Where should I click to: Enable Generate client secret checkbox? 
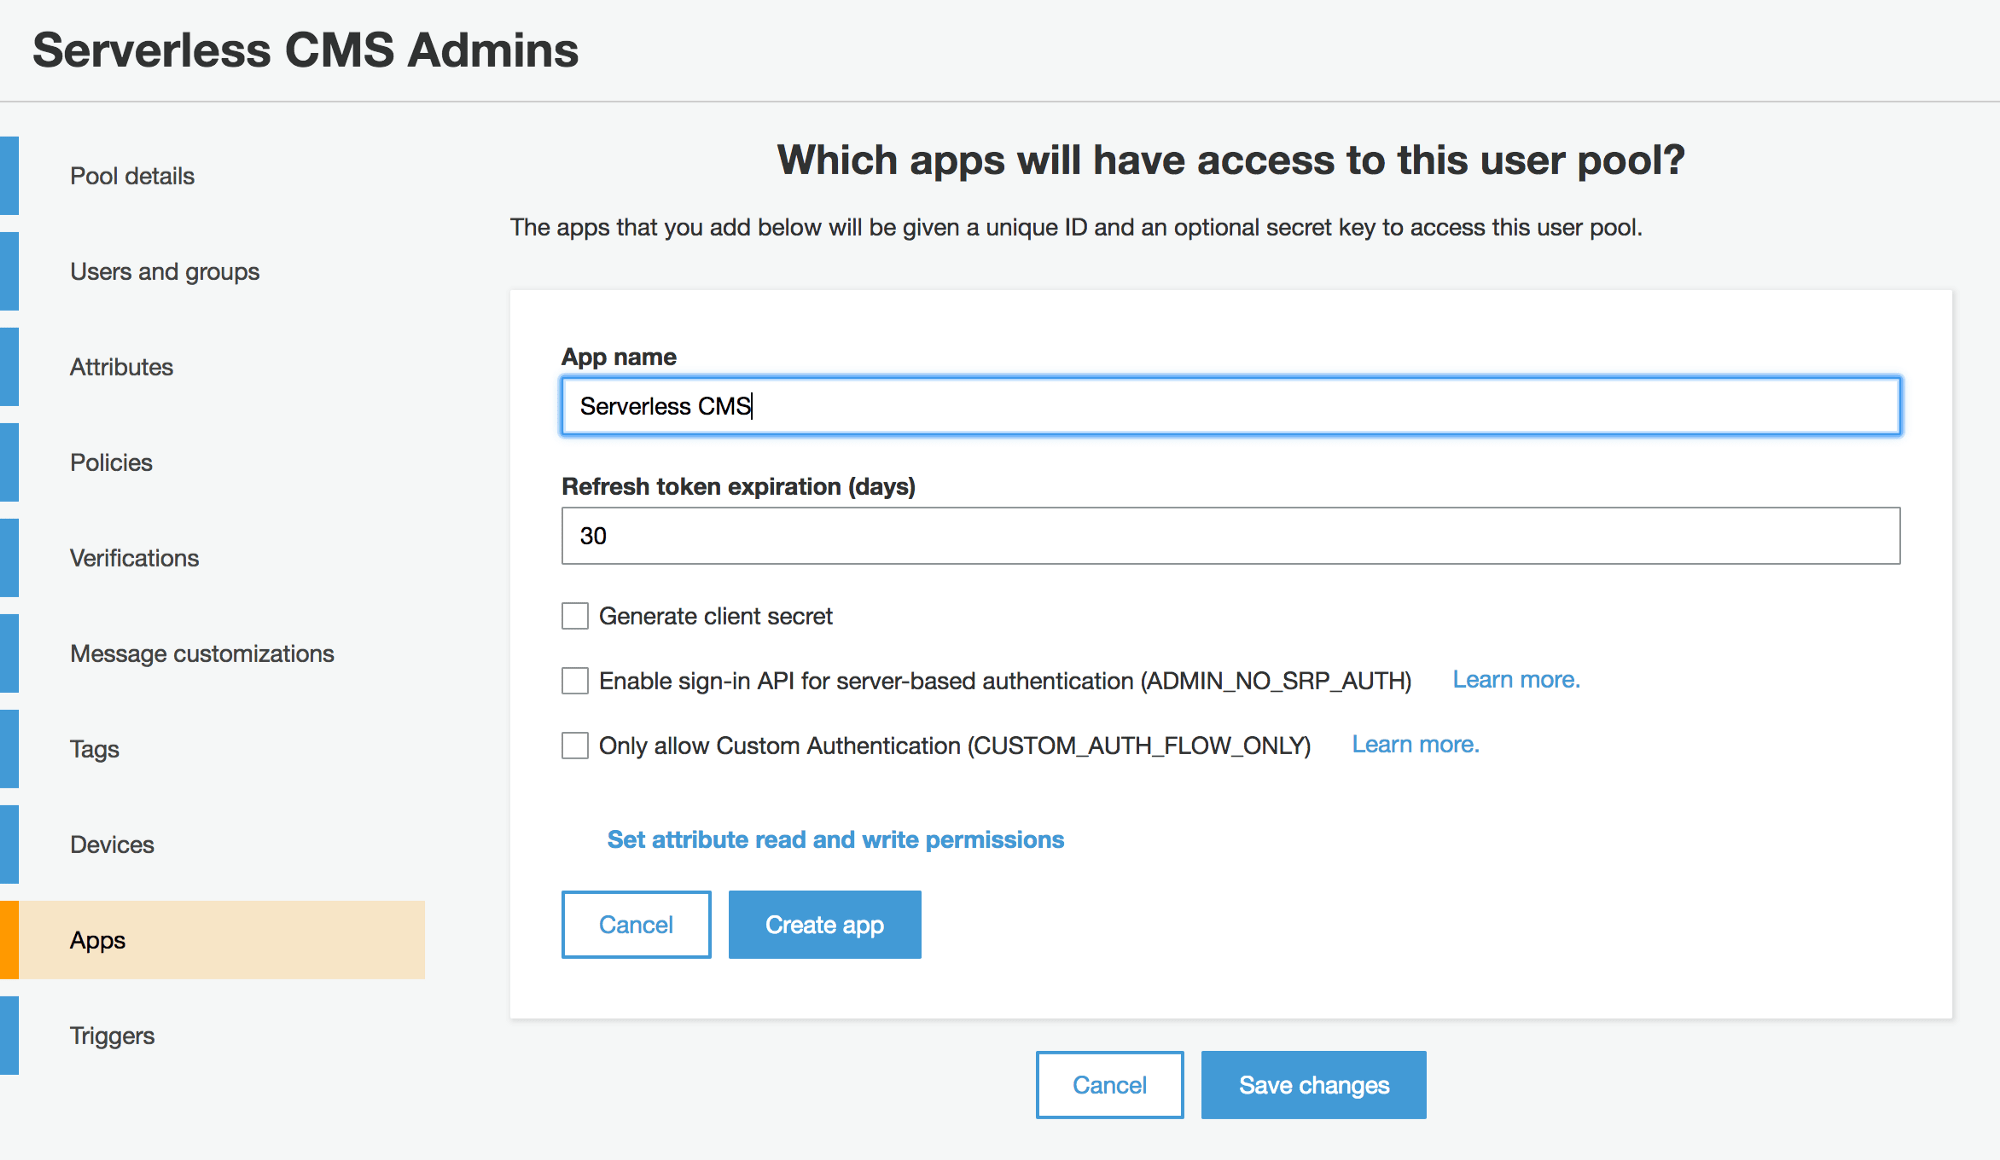pyautogui.click(x=575, y=616)
